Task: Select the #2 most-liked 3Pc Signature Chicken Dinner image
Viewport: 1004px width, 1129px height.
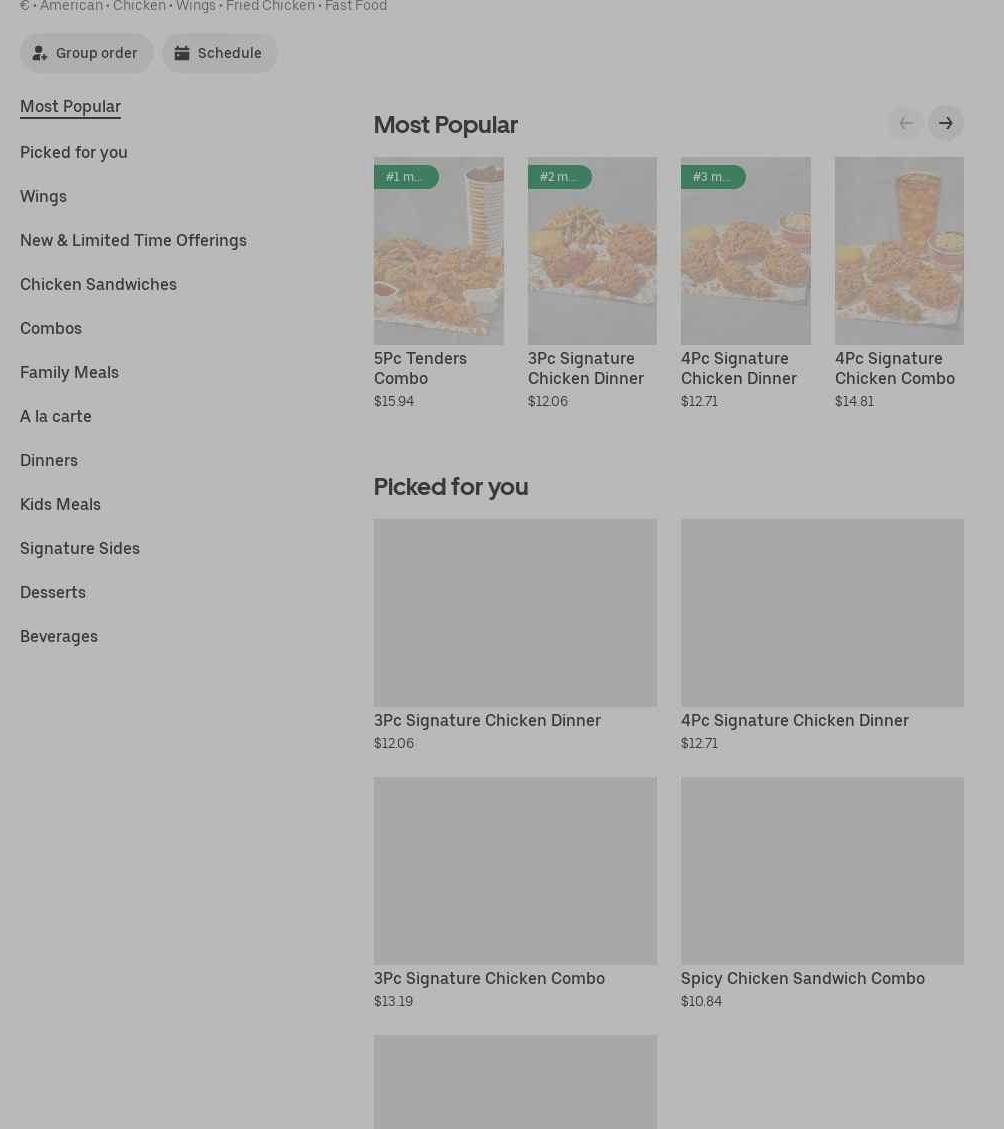Action: click(x=592, y=265)
